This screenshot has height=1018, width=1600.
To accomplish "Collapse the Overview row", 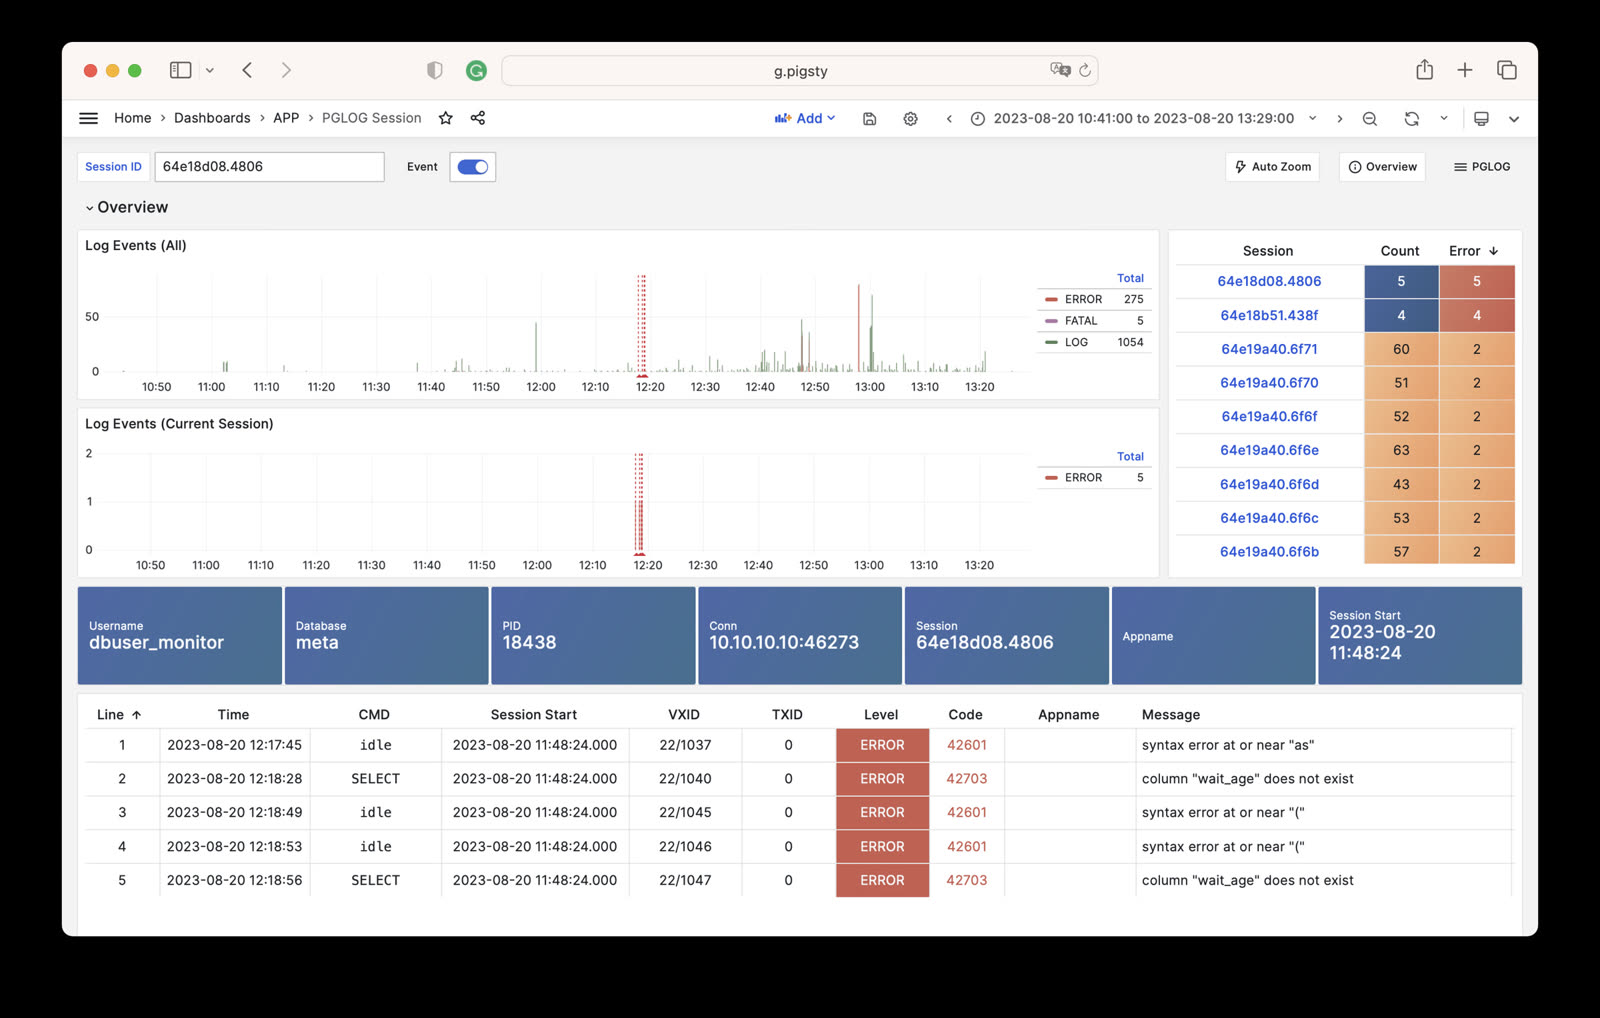I will [126, 207].
